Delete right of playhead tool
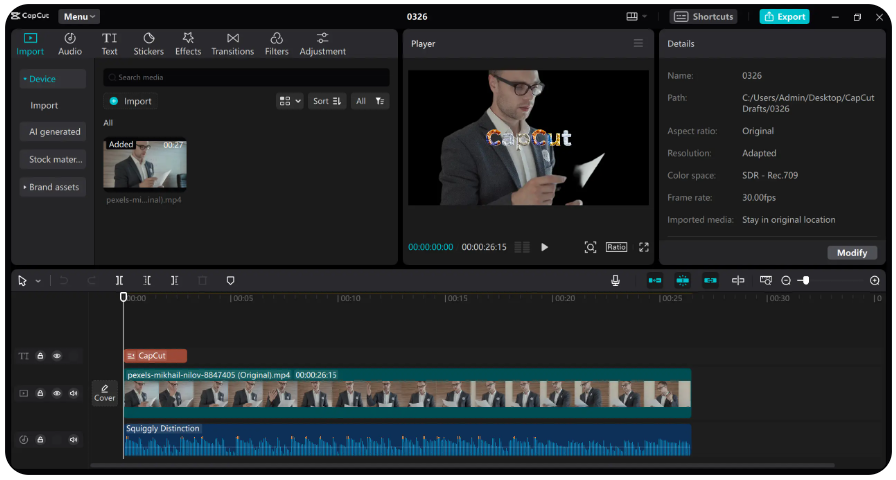The width and height of the screenshot is (896, 480). click(x=174, y=281)
